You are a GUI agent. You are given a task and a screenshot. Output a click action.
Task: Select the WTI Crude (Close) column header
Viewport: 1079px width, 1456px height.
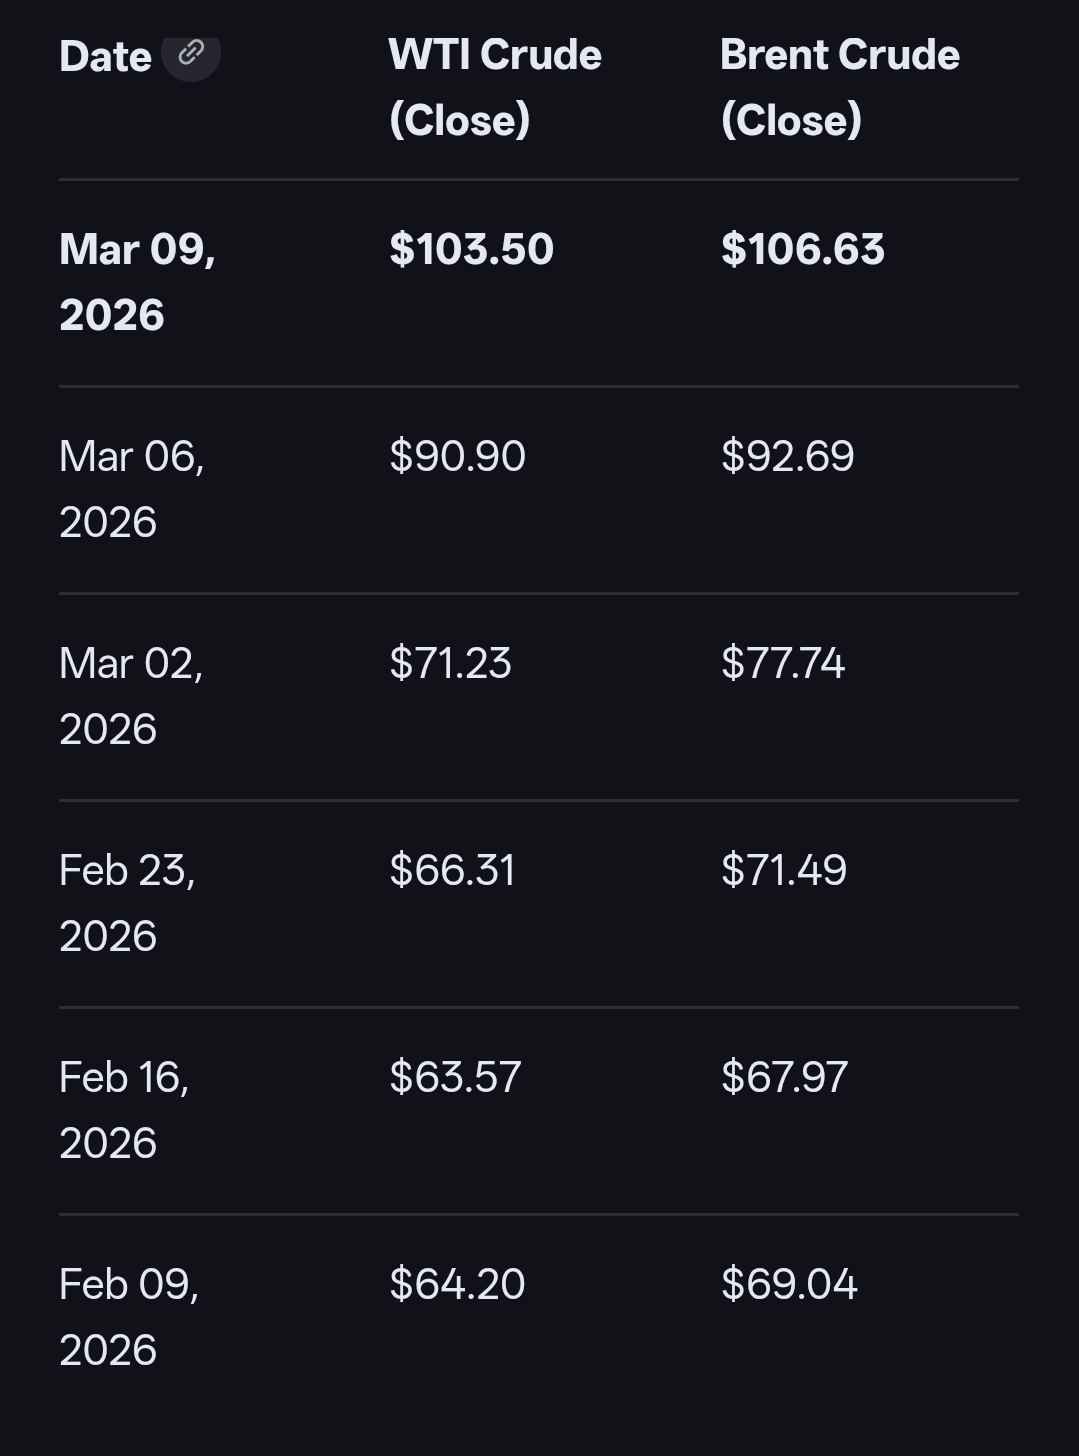click(495, 87)
